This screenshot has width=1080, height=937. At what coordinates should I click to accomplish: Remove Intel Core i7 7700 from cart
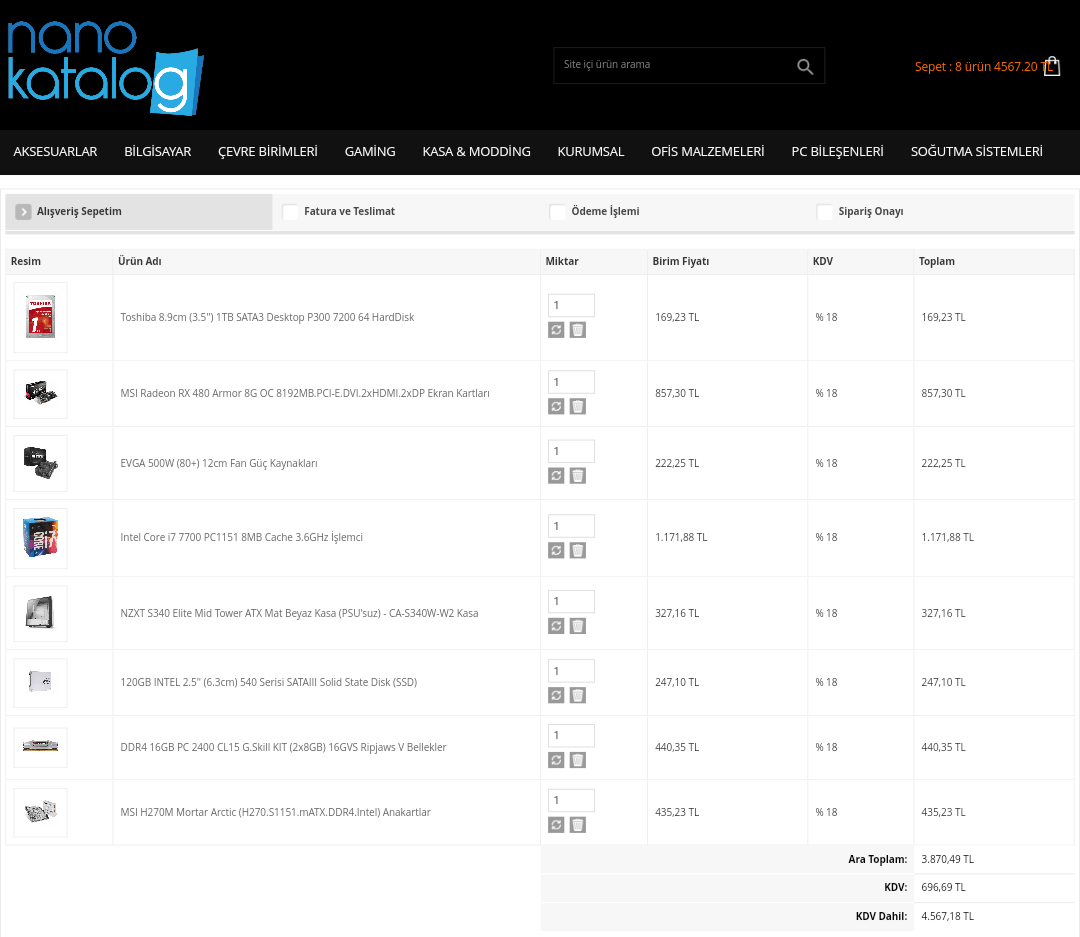(578, 550)
